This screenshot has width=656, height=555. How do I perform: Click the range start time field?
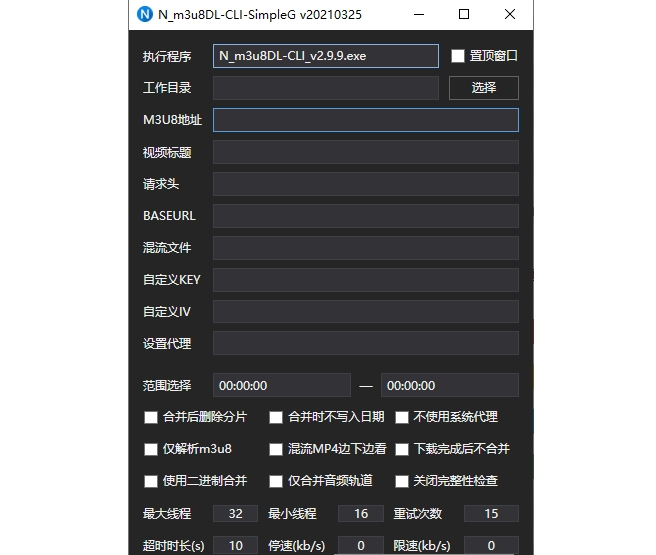coord(281,385)
